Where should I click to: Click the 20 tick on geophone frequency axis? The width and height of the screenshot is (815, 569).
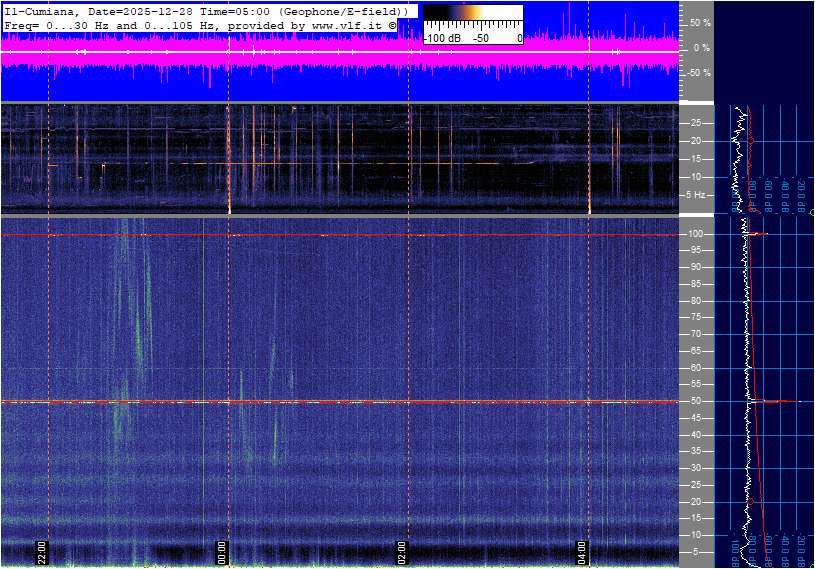(695, 141)
